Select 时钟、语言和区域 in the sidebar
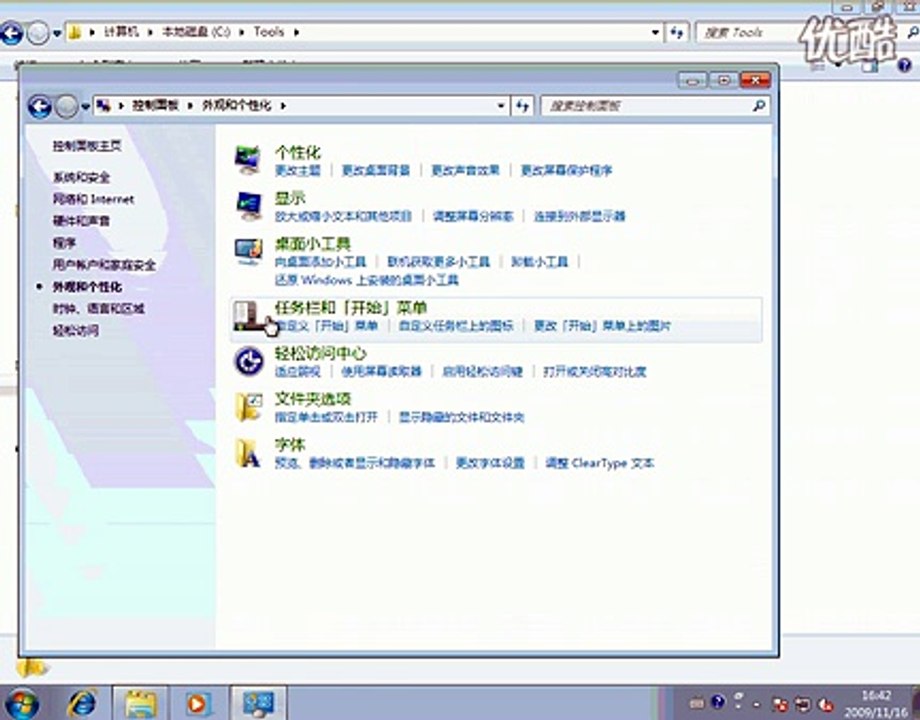Screen dimensions: 920x720 coord(99,308)
